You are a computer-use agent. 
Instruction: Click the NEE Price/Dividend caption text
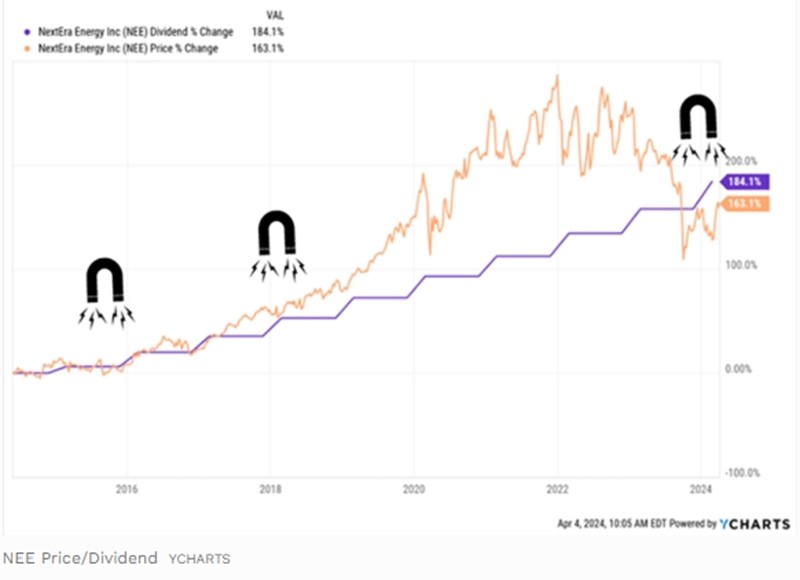tap(80, 558)
